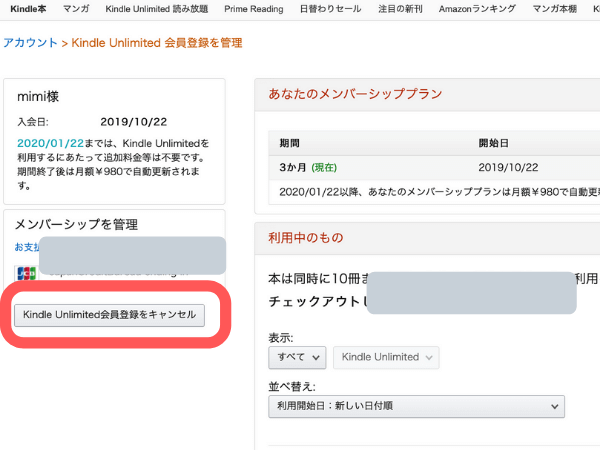Click the 2020/01/22 date text in the mimi様 panel
The height and width of the screenshot is (450, 600).
point(51,143)
